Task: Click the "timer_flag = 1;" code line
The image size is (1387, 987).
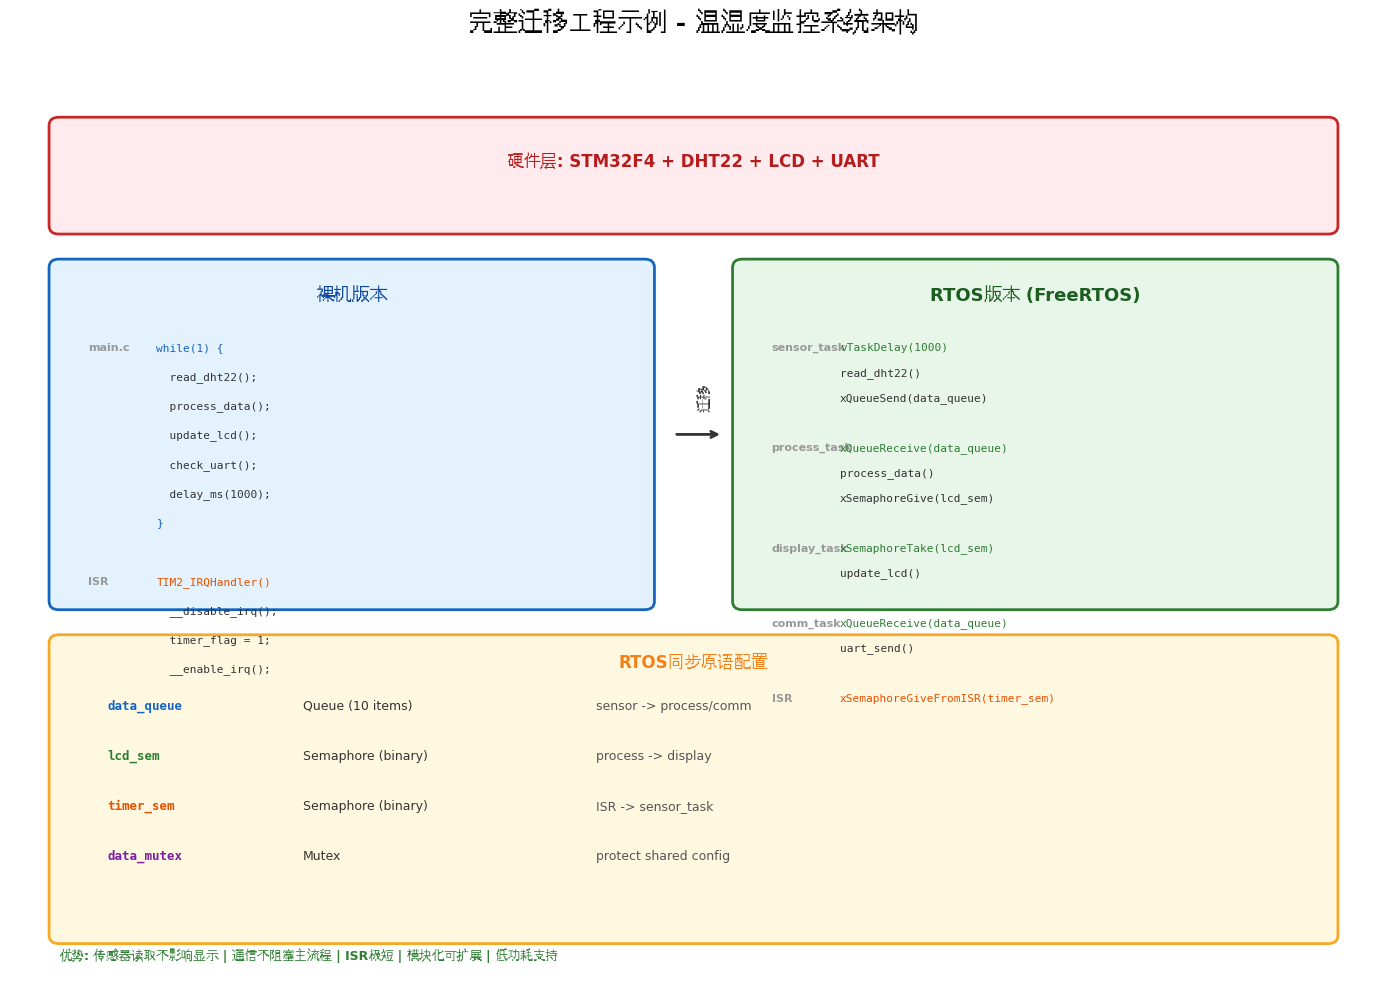Action: 220,640
